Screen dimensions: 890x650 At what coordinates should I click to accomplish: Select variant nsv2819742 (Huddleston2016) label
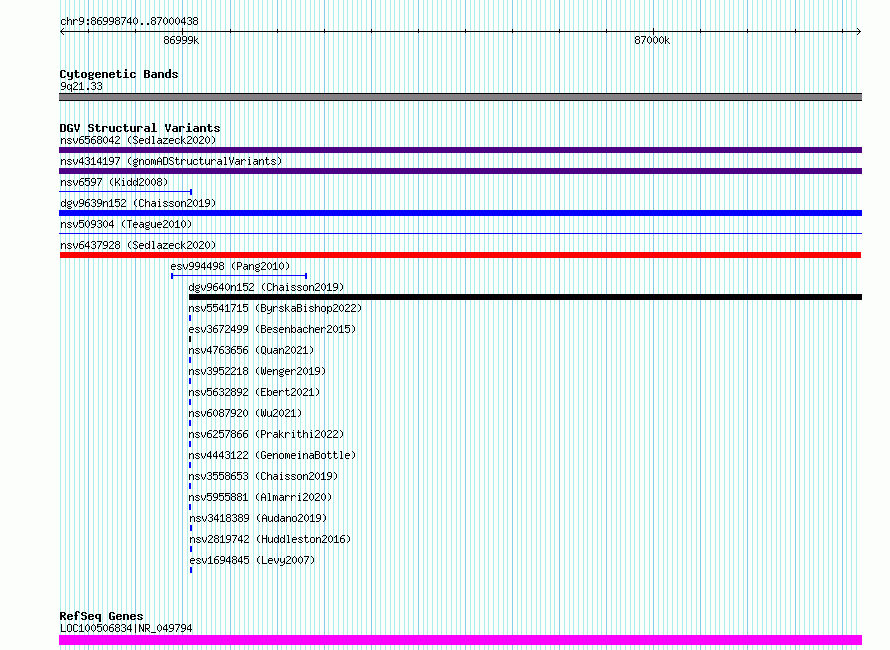[270, 539]
